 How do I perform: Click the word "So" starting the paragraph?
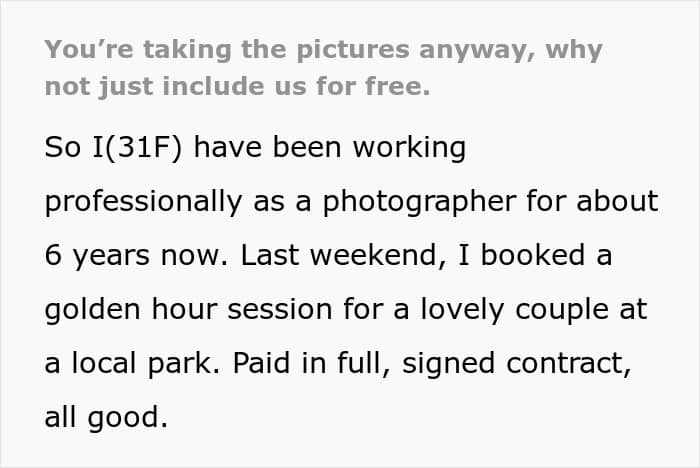pos(63,147)
